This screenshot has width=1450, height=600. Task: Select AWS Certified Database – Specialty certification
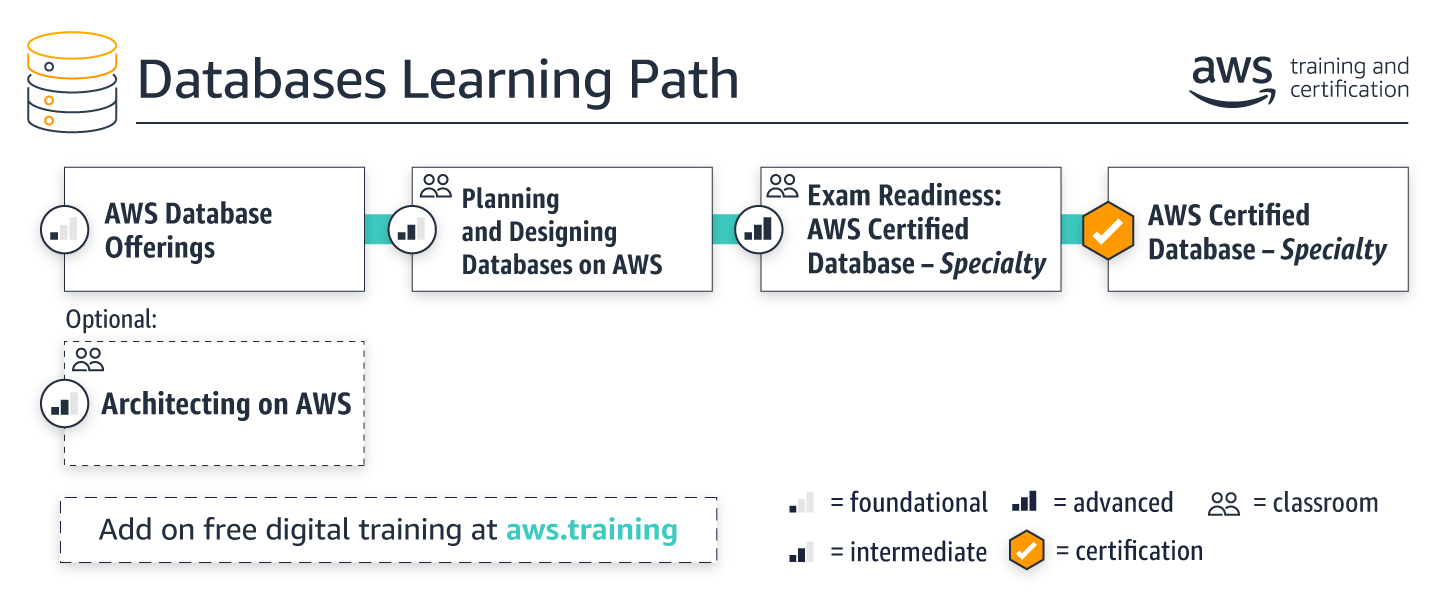click(x=1258, y=229)
